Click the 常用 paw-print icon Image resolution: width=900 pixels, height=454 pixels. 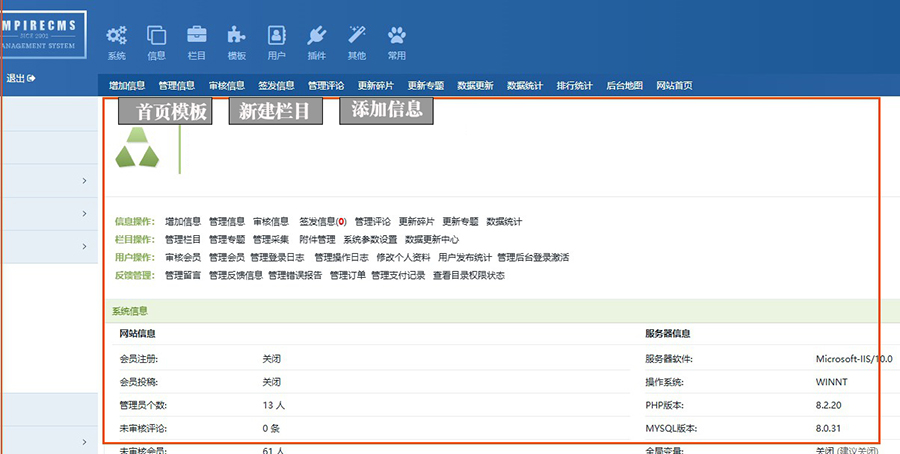pos(397,37)
